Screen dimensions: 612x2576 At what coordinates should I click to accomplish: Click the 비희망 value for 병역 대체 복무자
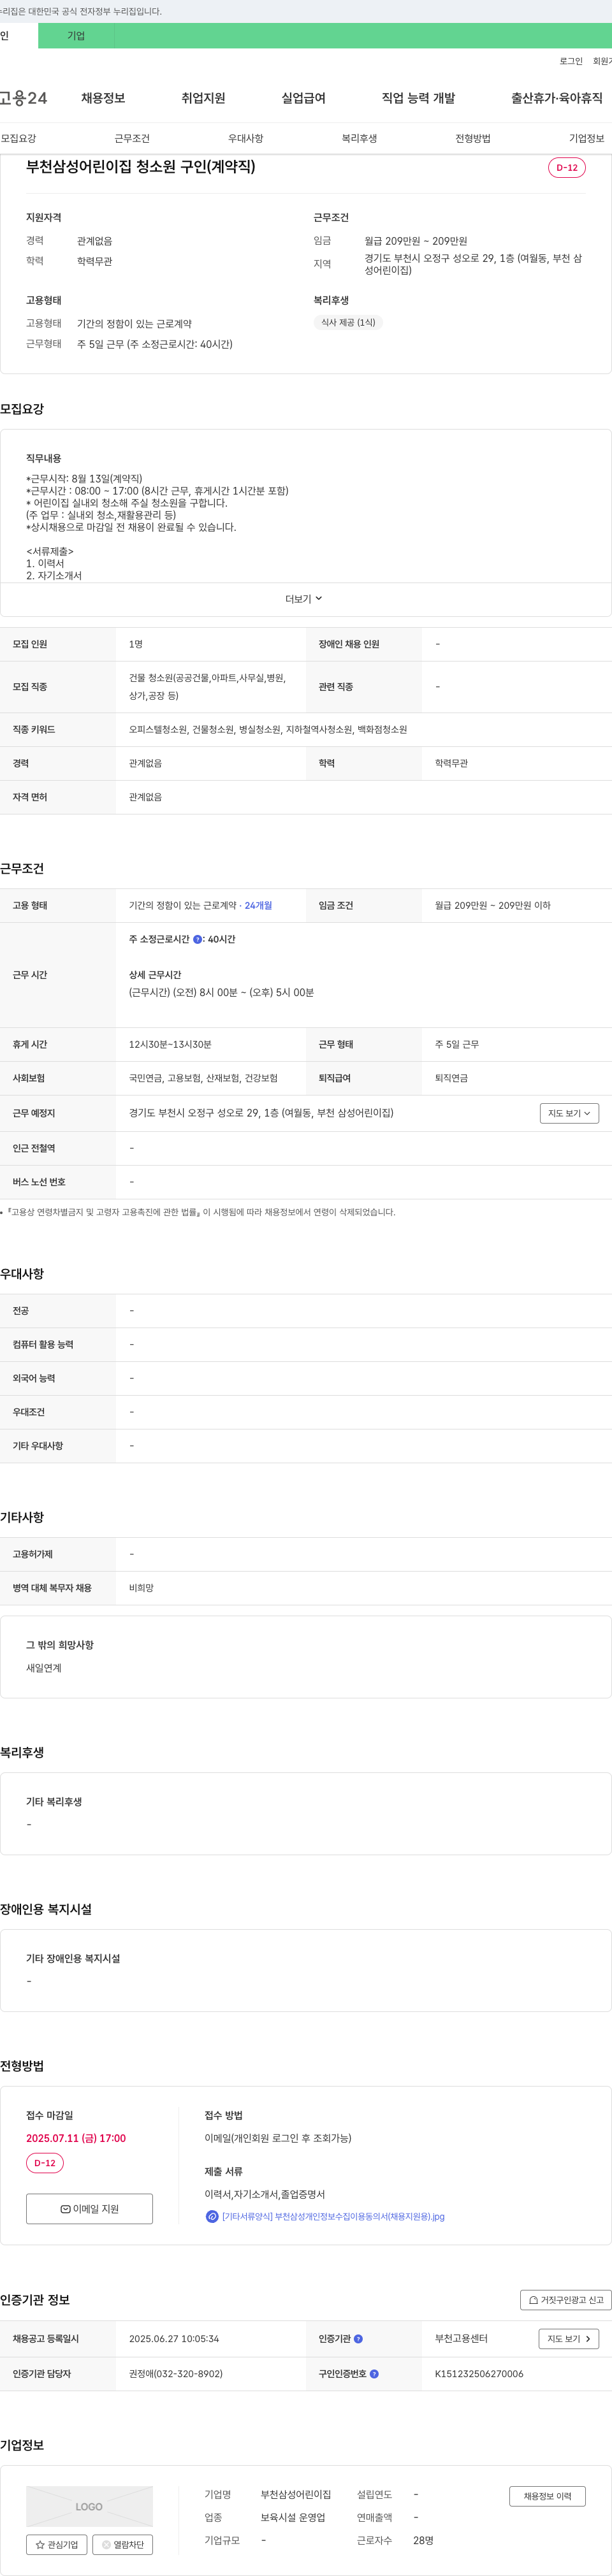141,1588
